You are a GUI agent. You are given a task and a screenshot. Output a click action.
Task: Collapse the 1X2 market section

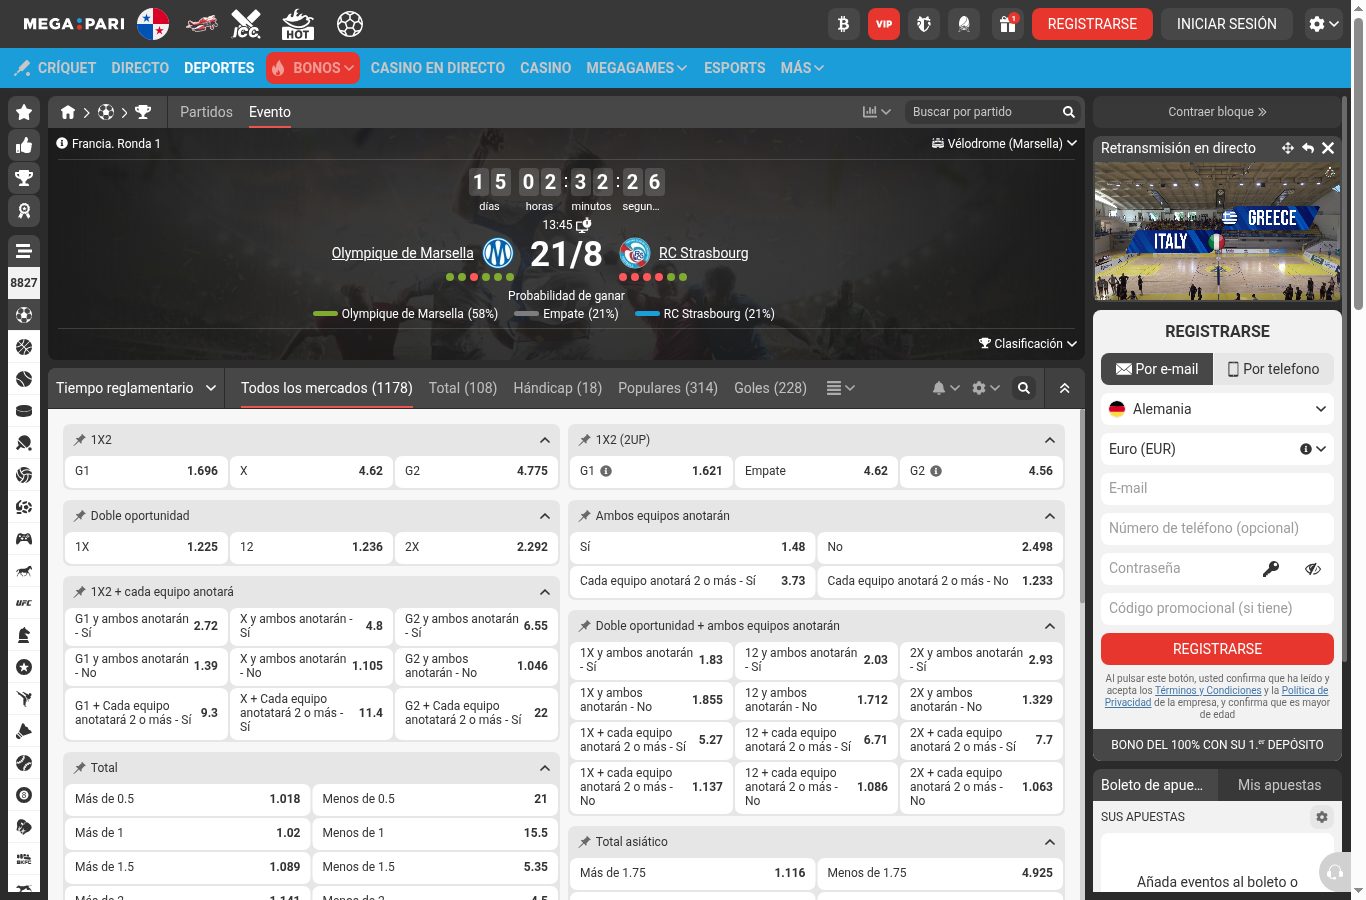click(x=545, y=440)
